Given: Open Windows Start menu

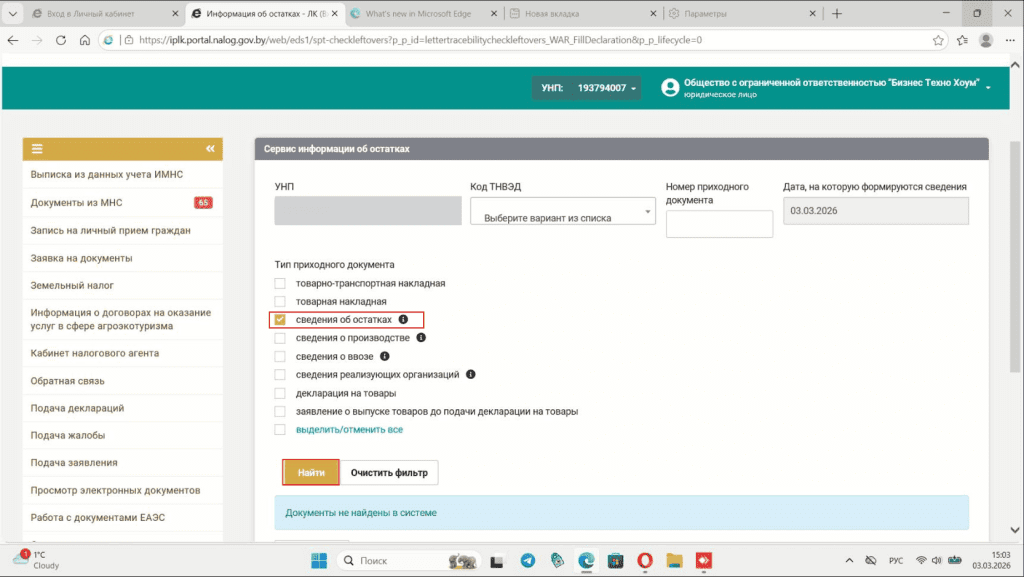Looking at the screenshot, I should (x=319, y=561).
